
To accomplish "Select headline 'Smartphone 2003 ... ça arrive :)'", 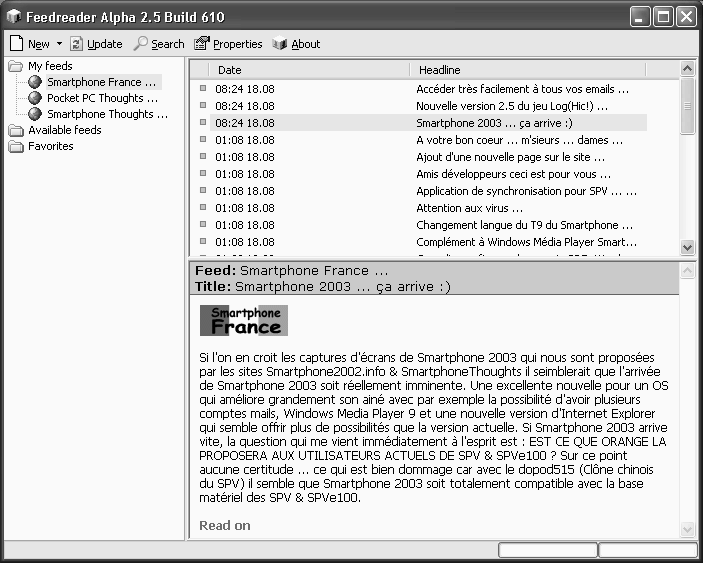I will [495, 123].
